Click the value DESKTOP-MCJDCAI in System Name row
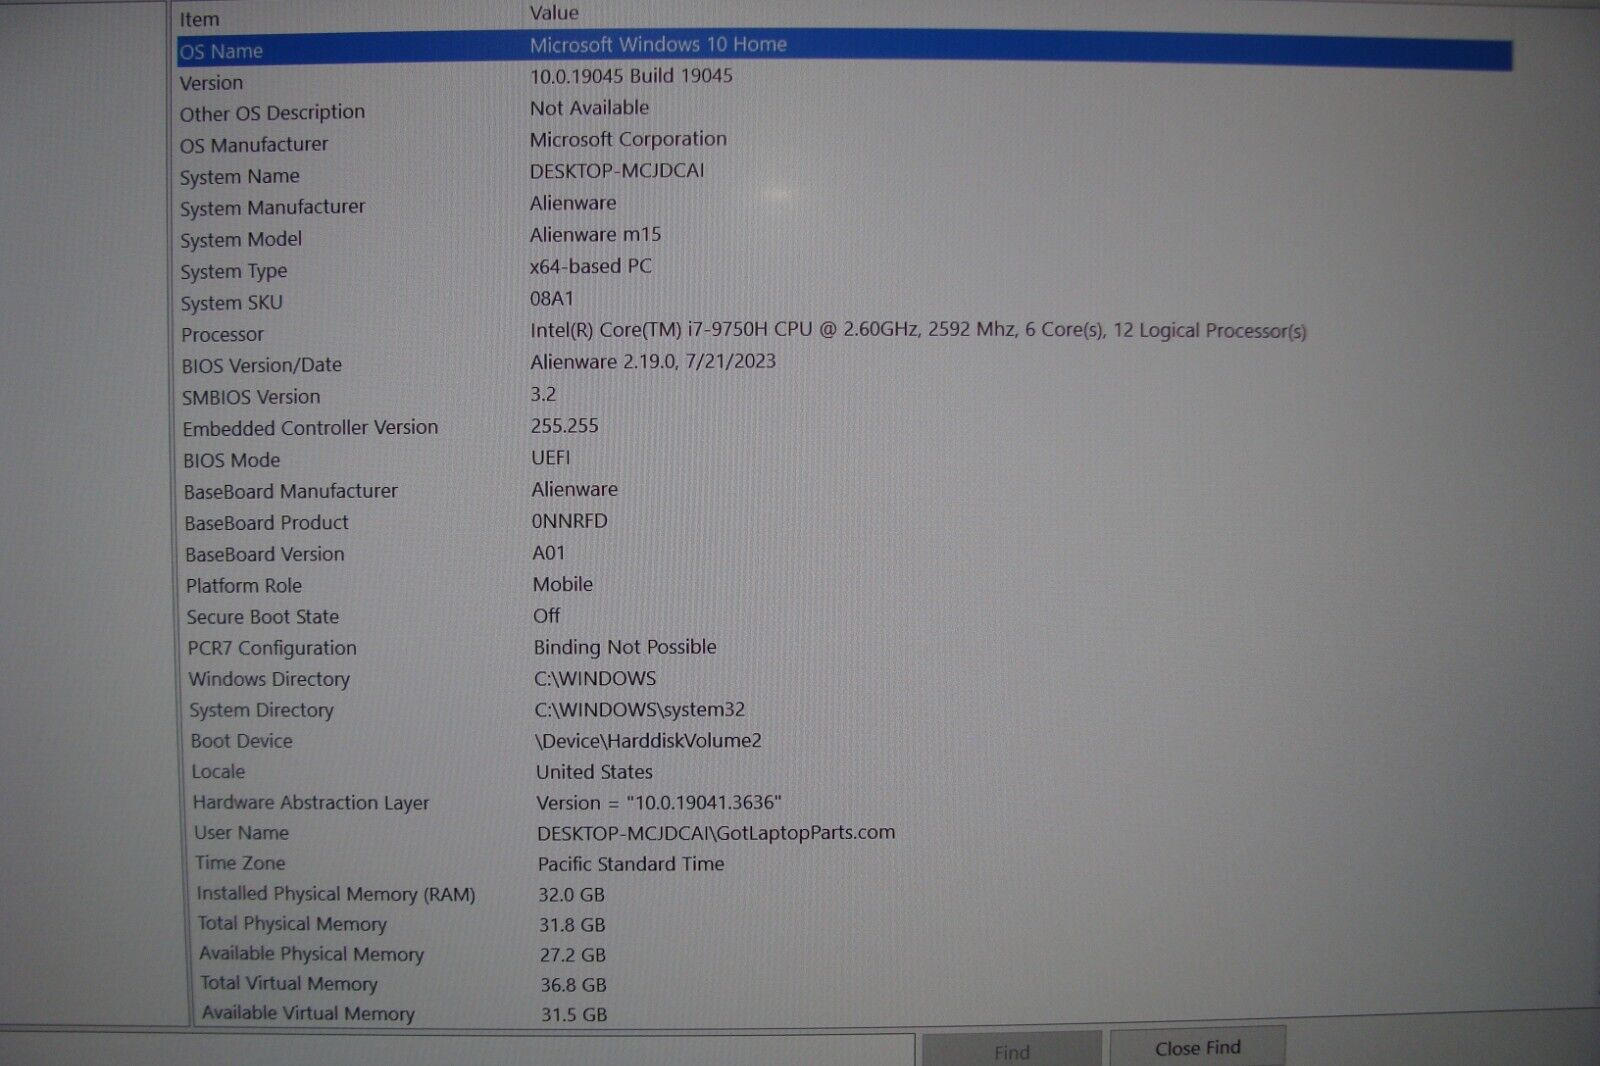 617,171
